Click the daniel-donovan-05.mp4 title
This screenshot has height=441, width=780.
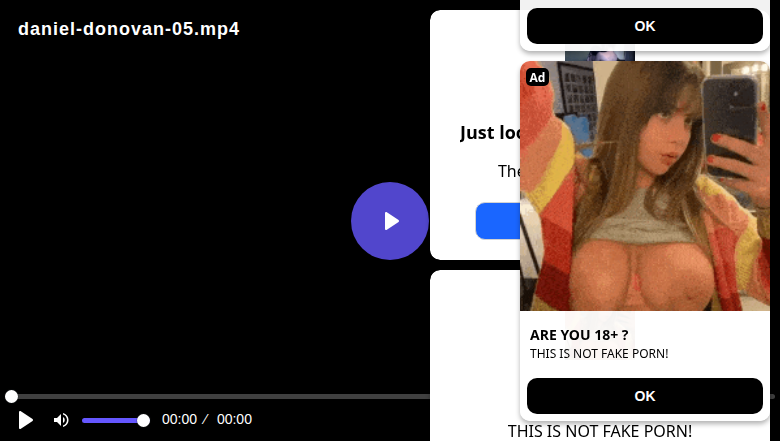pos(129,29)
